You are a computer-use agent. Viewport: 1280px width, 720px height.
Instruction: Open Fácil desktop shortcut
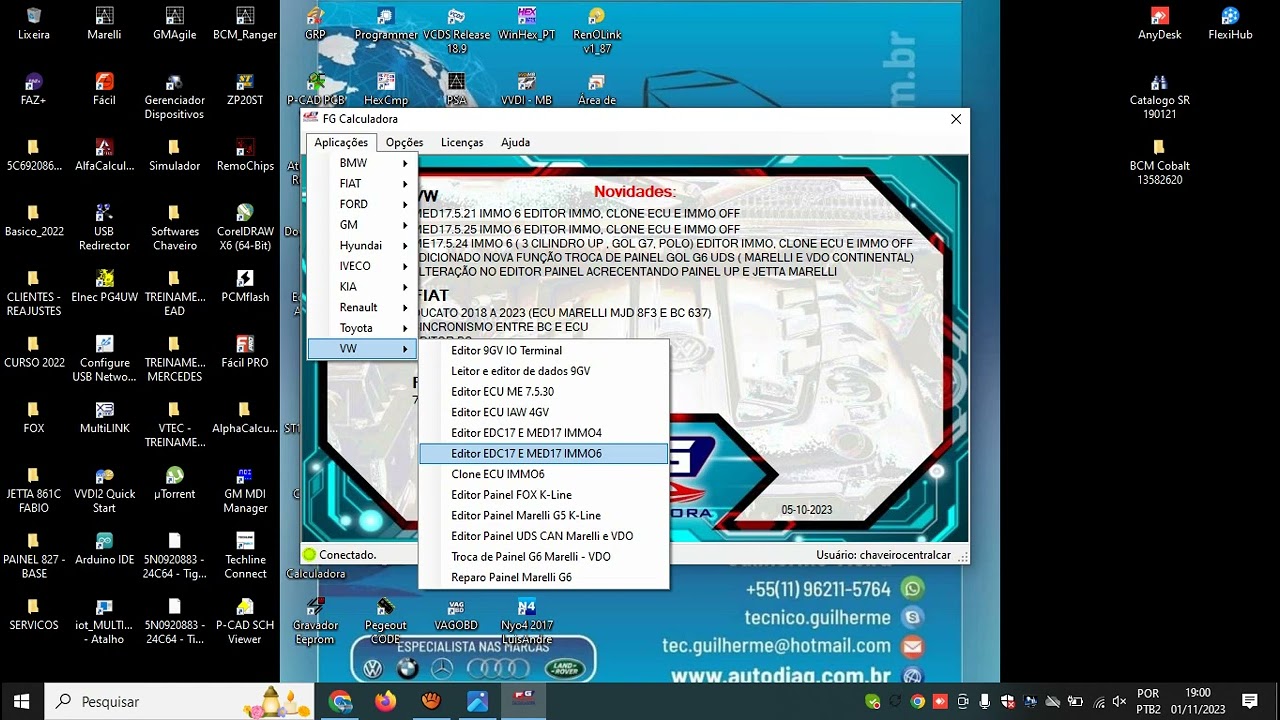(x=104, y=89)
